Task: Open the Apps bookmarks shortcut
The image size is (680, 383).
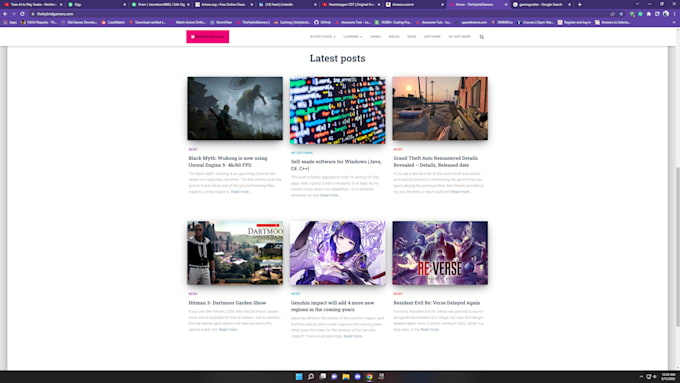Action: pos(10,22)
